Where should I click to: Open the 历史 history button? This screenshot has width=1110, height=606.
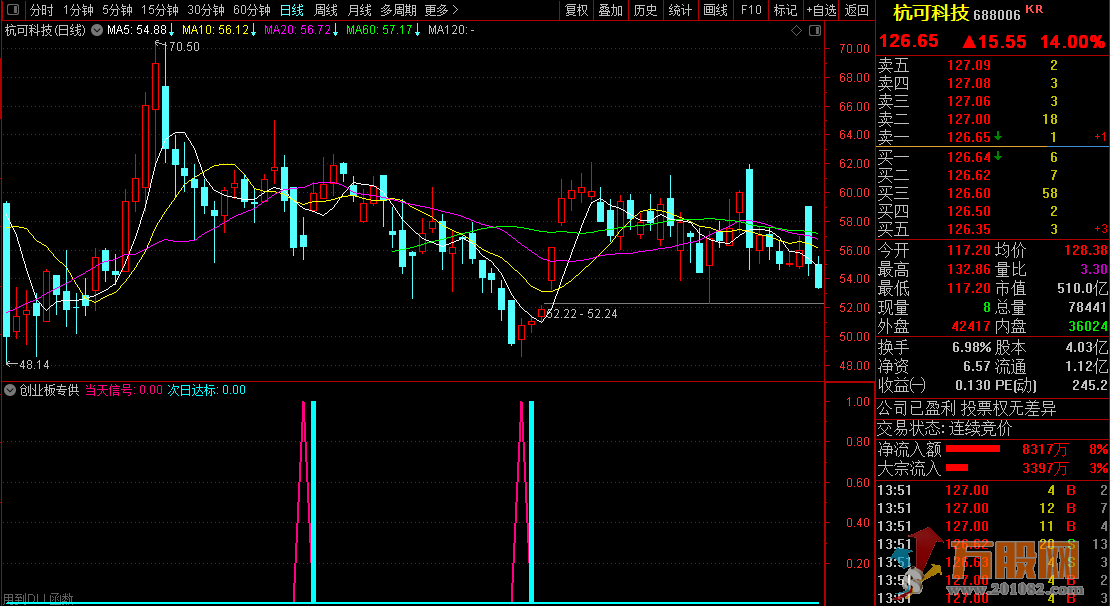point(645,10)
